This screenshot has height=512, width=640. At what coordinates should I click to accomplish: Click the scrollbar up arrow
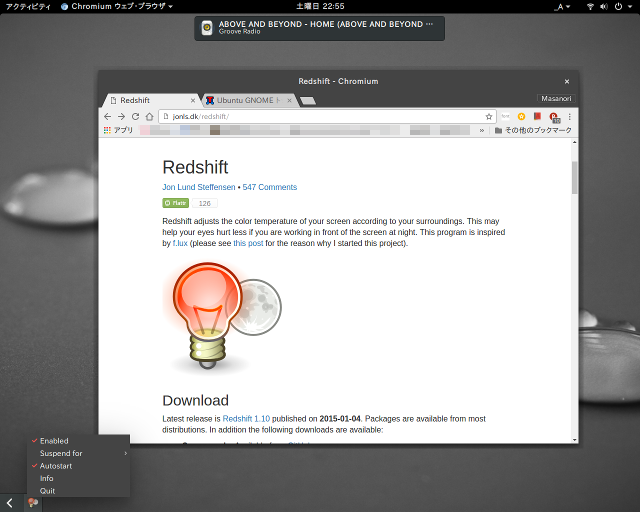pos(574,142)
